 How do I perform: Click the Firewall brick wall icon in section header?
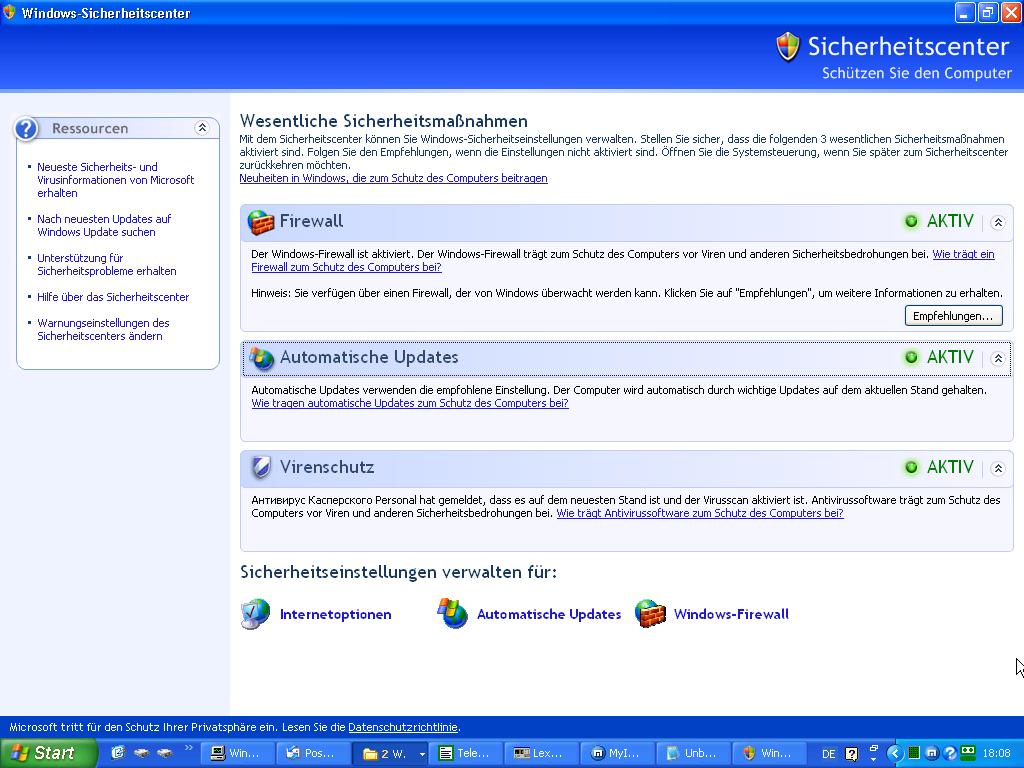[x=261, y=222]
